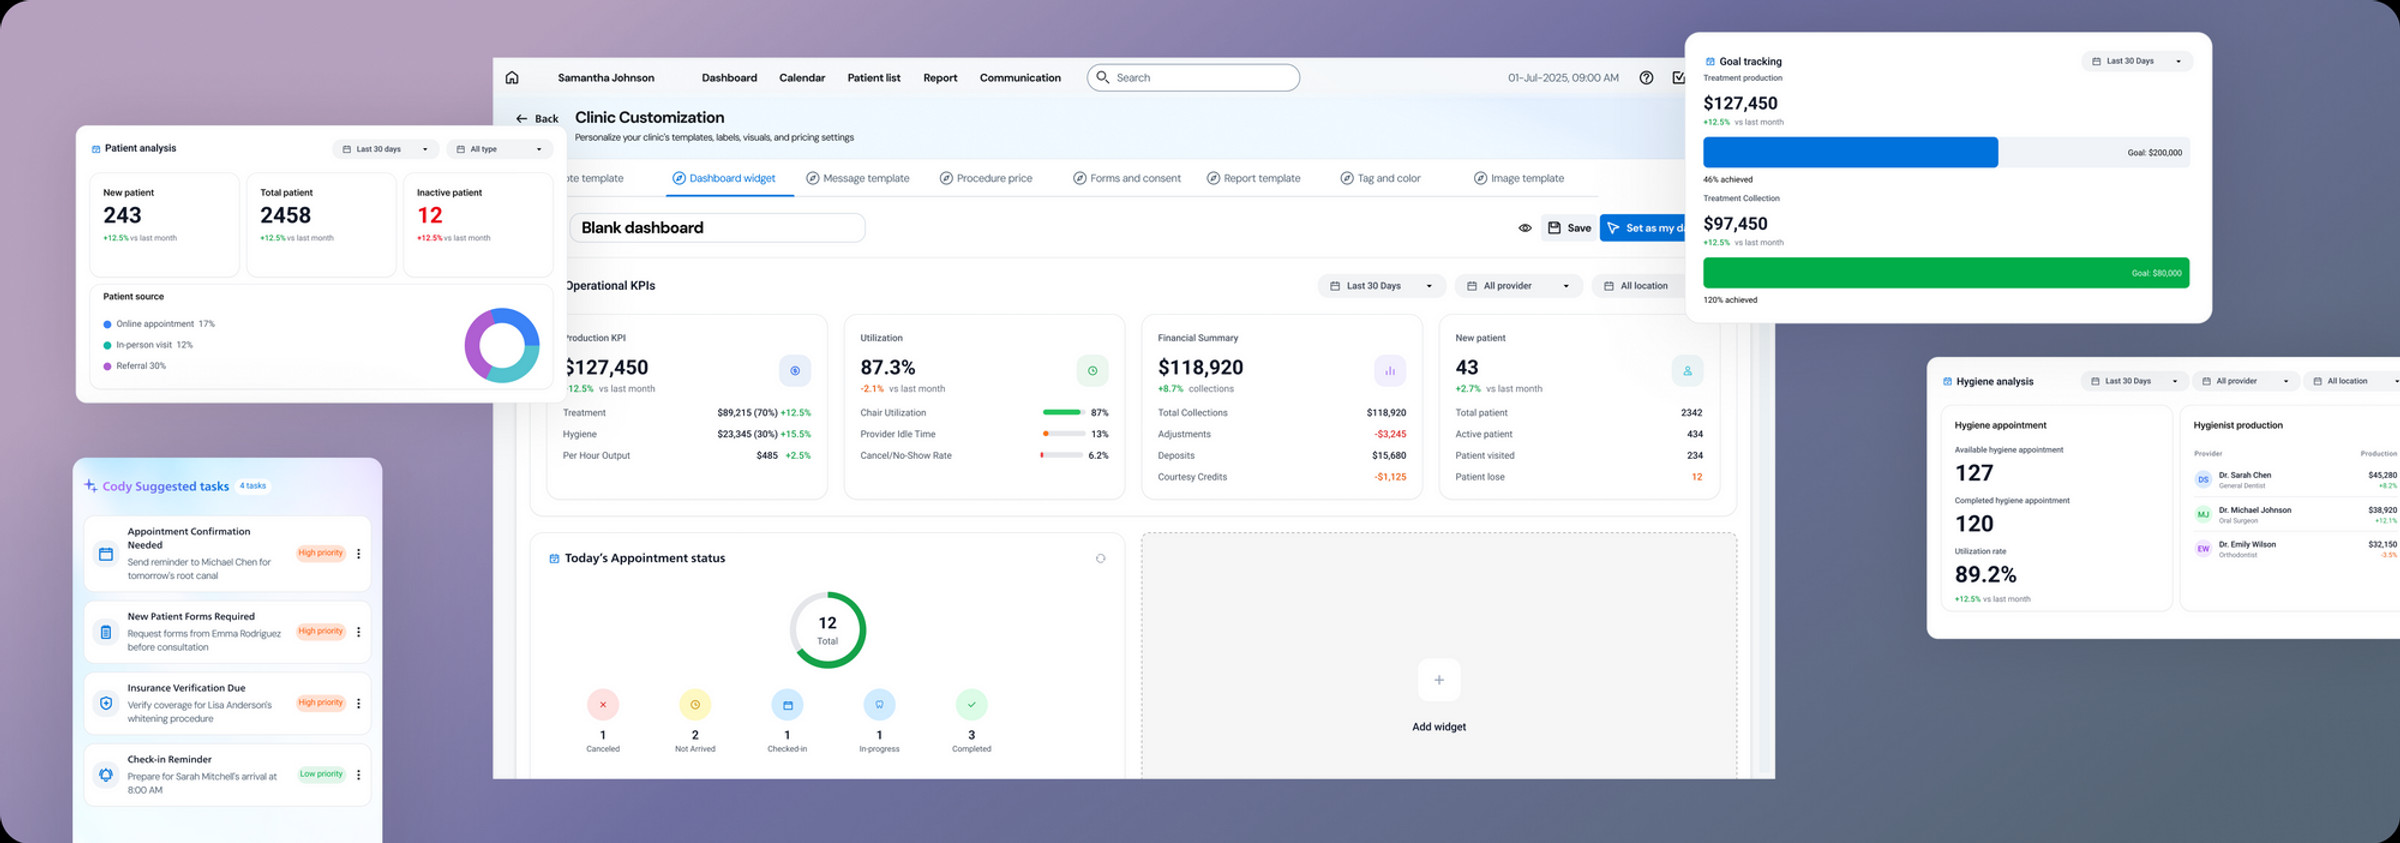2400x843 pixels.
Task: Click the Patient source donut chart
Action: point(502,345)
